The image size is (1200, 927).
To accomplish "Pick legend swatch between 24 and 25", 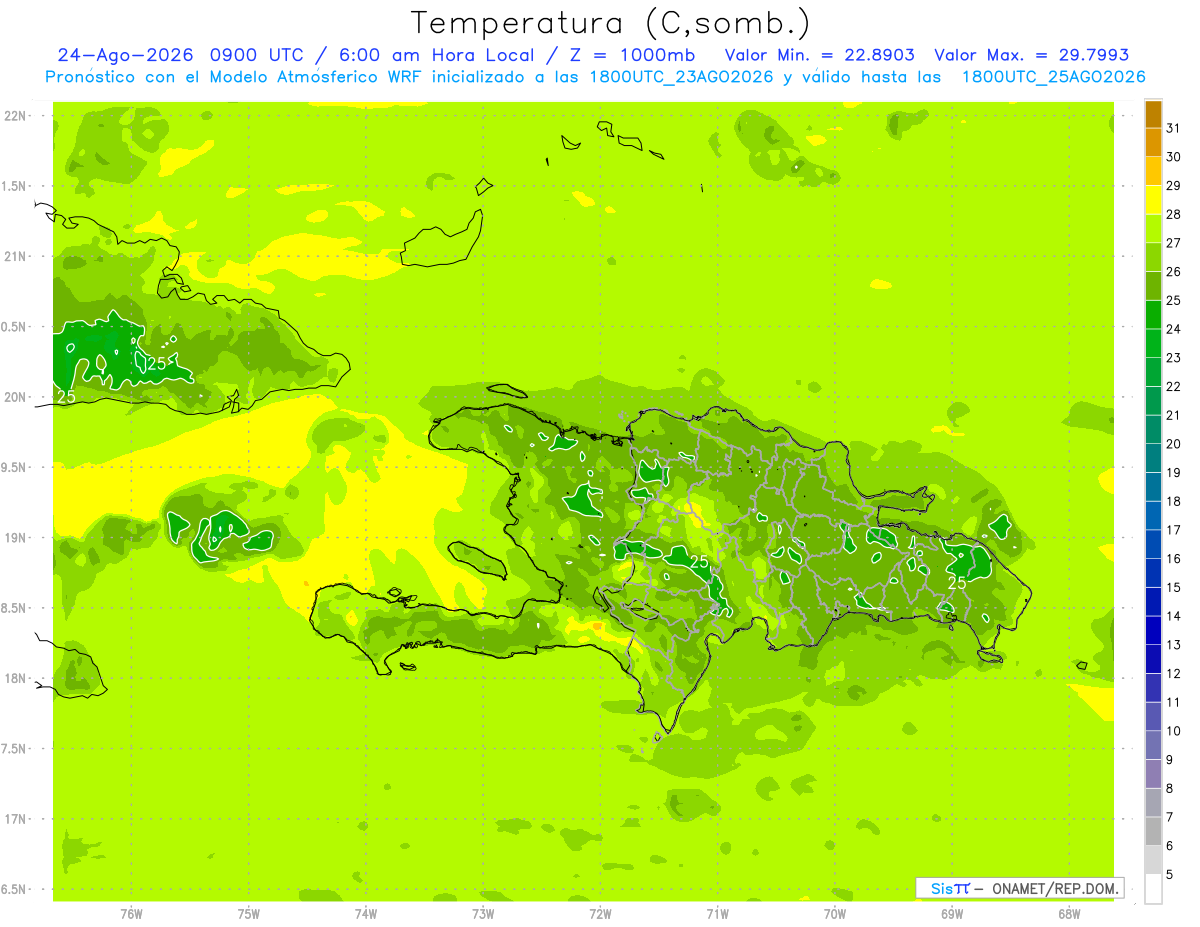I will click(x=1153, y=315).
